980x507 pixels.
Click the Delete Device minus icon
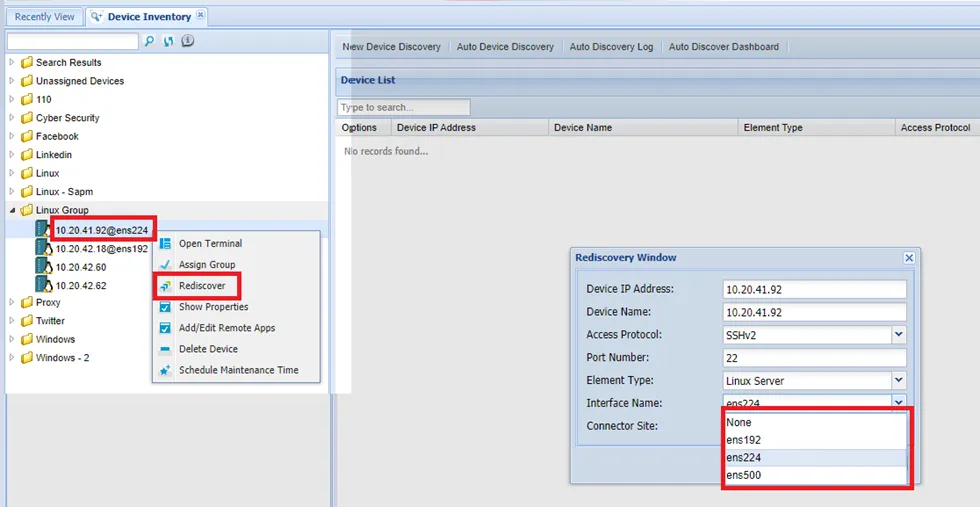point(166,349)
